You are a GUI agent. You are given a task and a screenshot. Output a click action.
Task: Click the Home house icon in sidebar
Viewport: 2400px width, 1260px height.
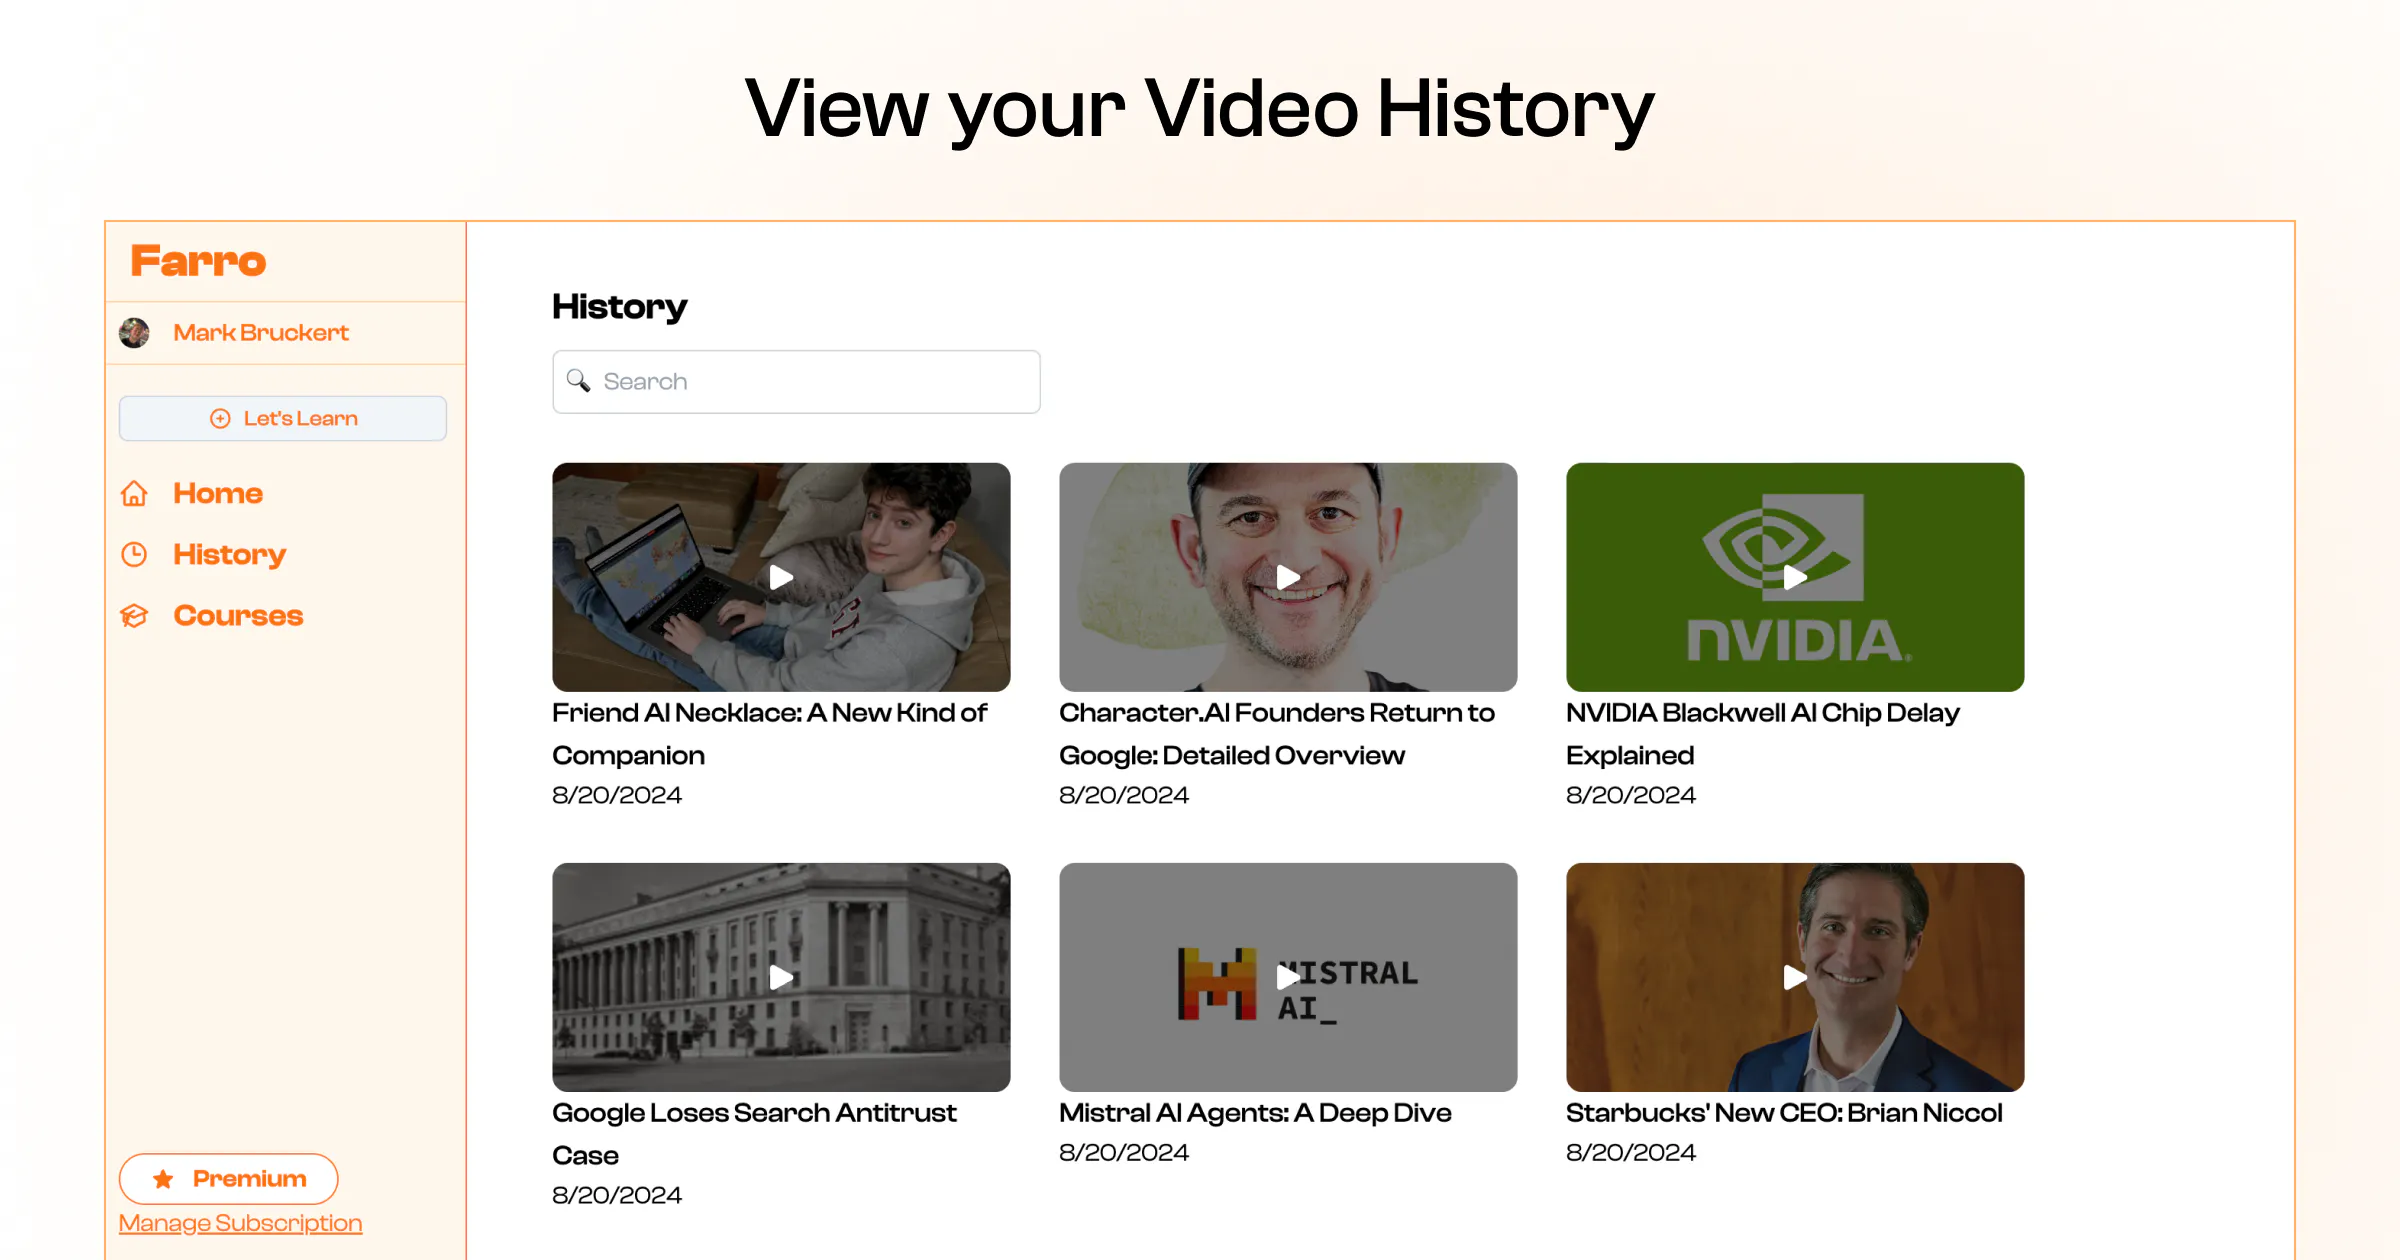click(134, 494)
